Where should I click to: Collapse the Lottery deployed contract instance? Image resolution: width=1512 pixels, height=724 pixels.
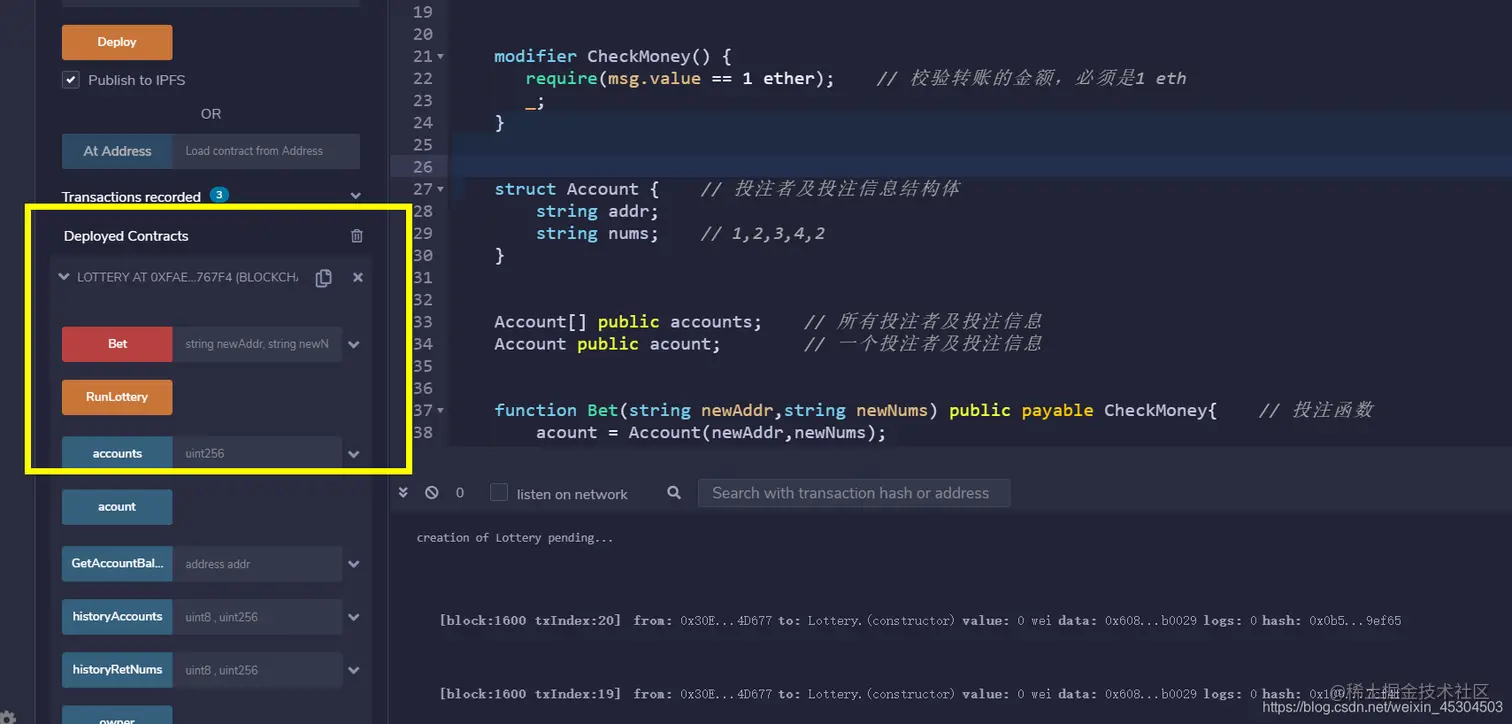[x=64, y=278]
